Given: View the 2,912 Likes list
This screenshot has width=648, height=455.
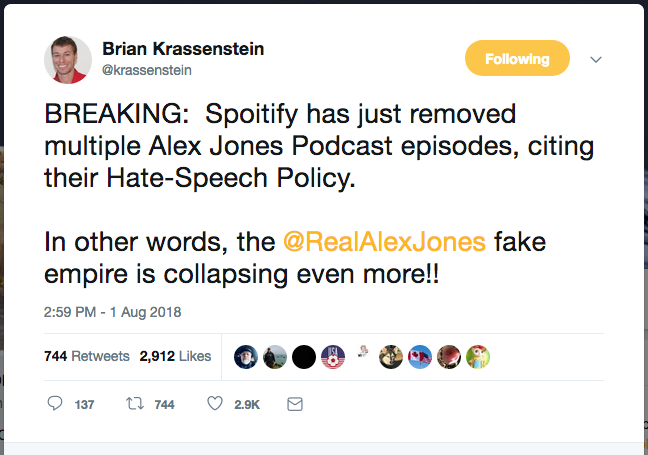Looking at the screenshot, I should (x=175, y=356).
